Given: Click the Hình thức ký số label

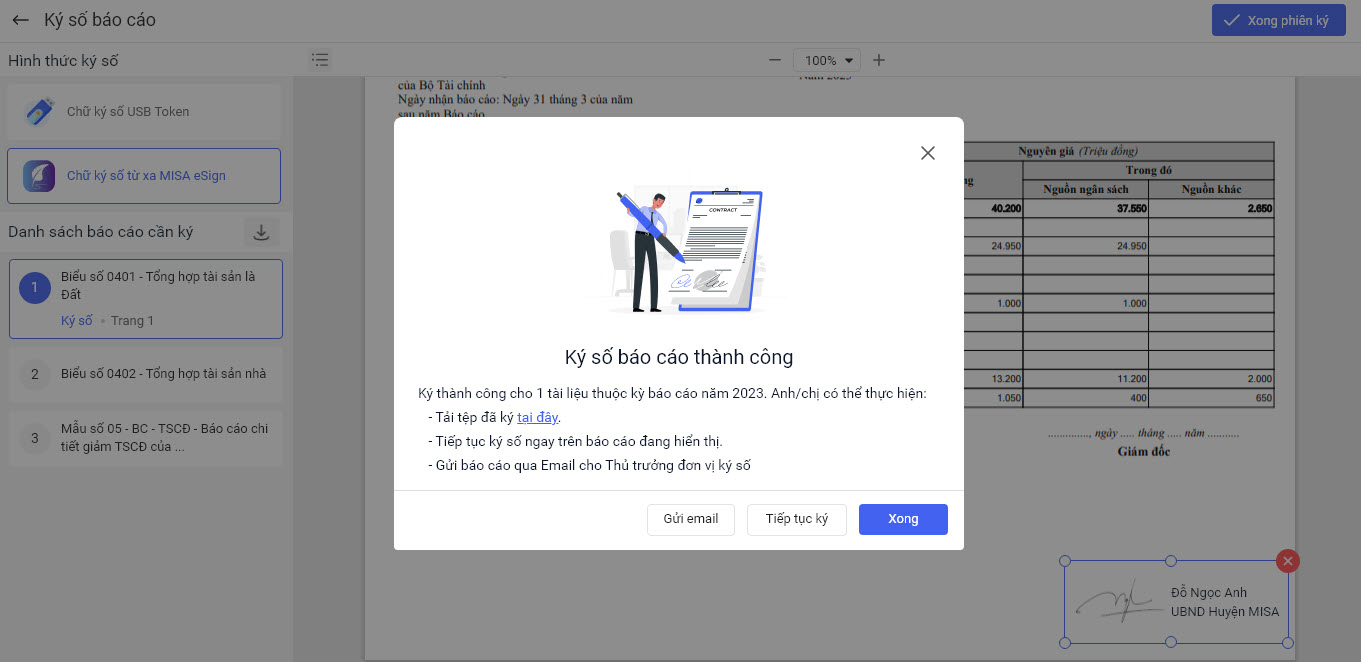Looking at the screenshot, I should (x=63, y=61).
